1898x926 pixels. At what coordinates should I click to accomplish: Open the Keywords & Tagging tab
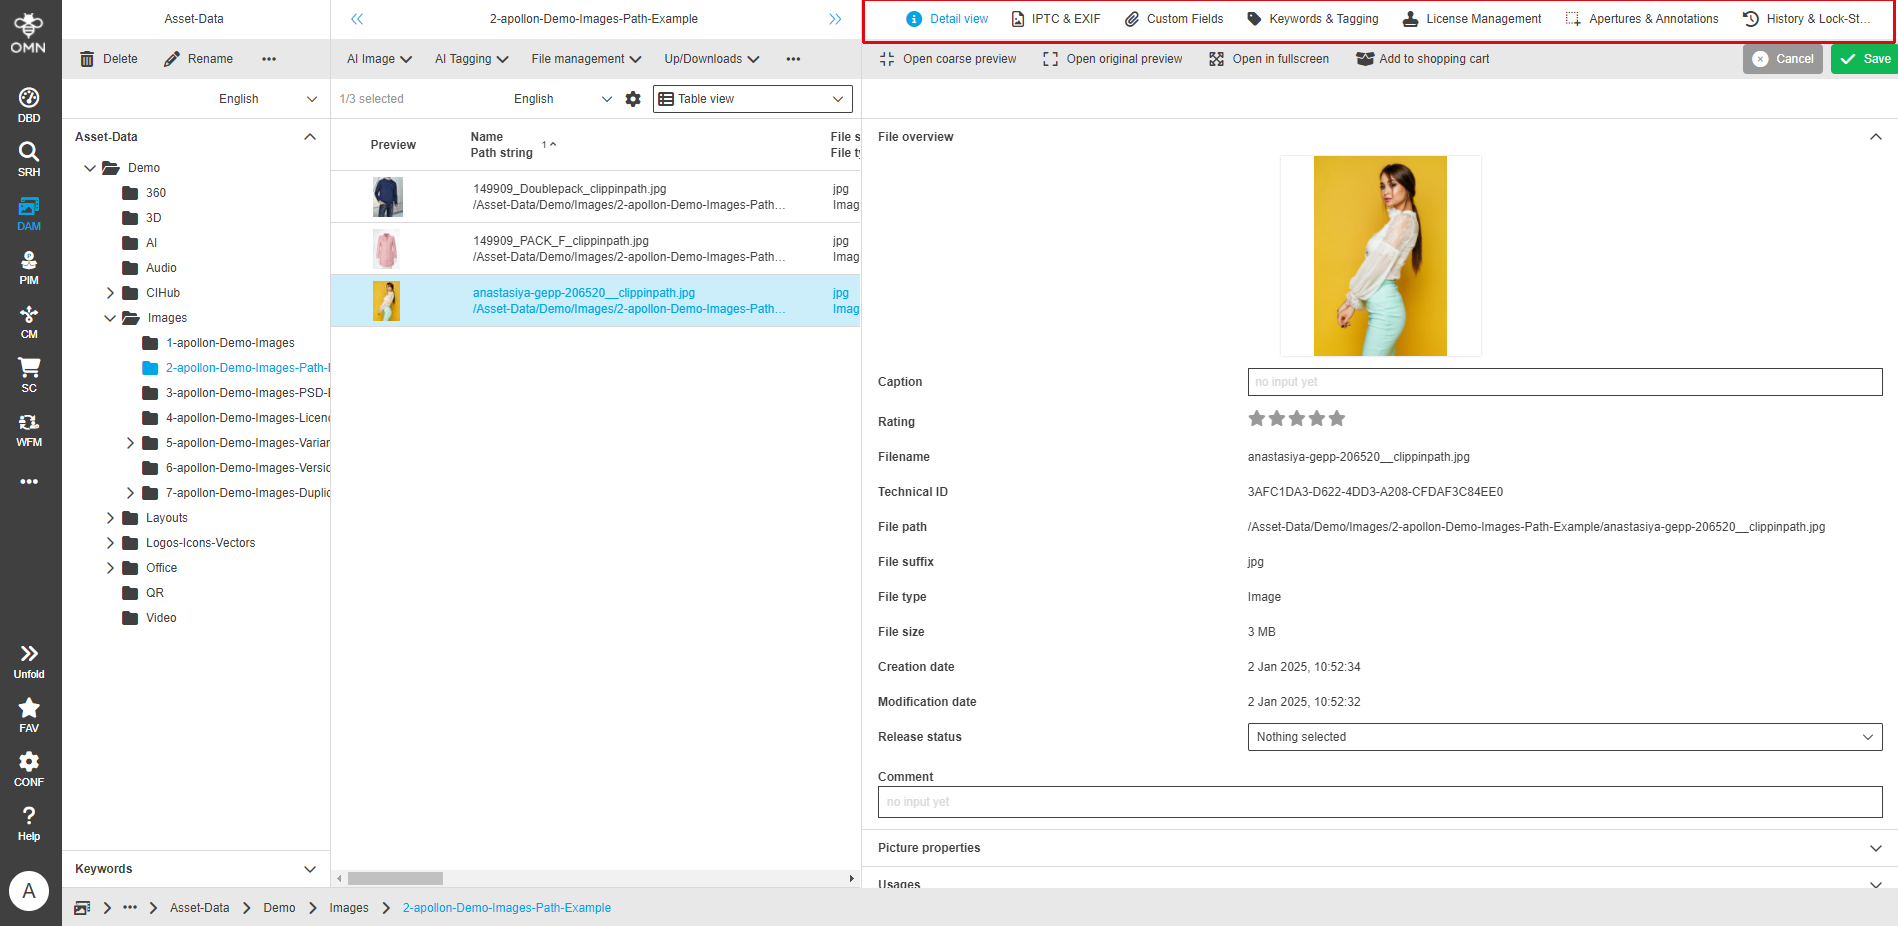[x=1312, y=19]
